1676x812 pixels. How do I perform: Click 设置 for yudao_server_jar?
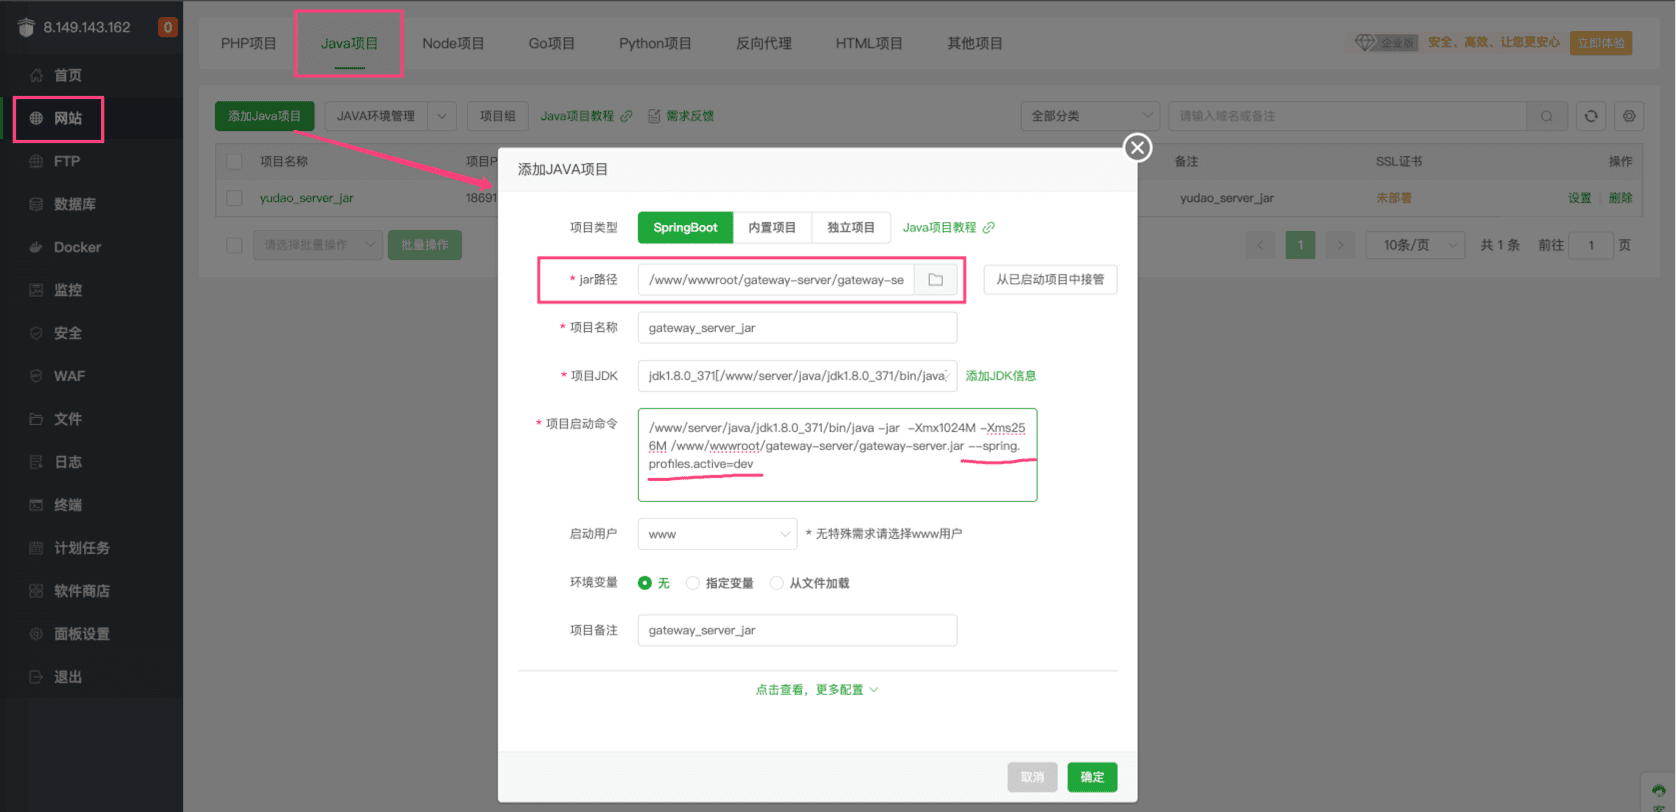tap(1580, 198)
